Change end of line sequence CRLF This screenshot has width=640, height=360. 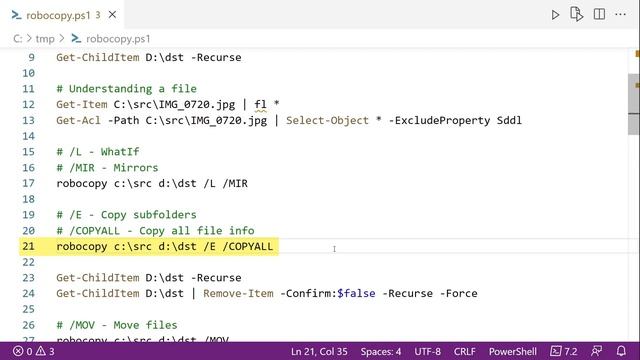pos(464,351)
